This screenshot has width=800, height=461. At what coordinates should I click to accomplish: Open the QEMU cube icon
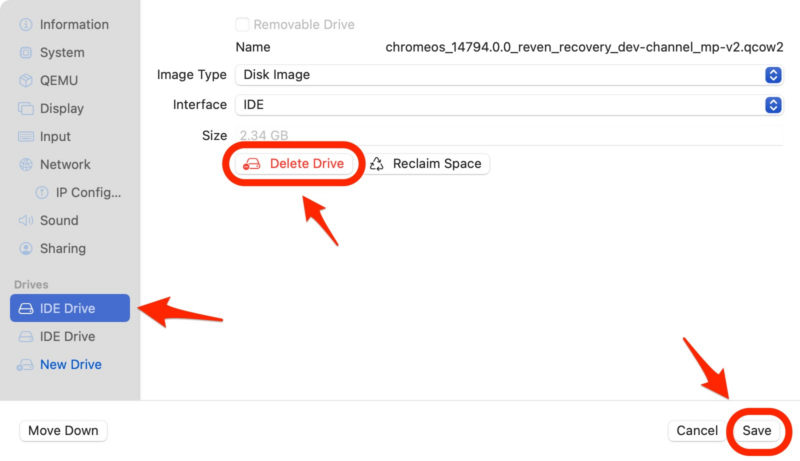[26, 81]
